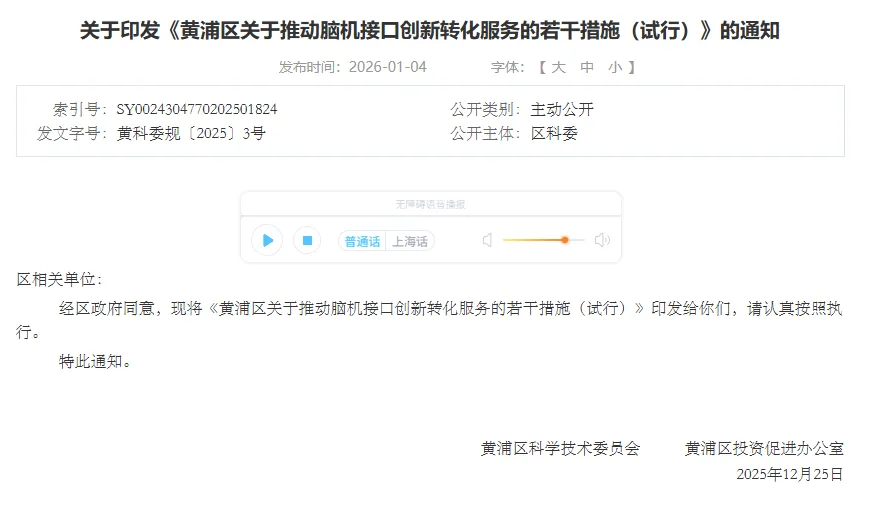Set font size to 小
Viewport: 869px width, 509px height.
(615, 67)
